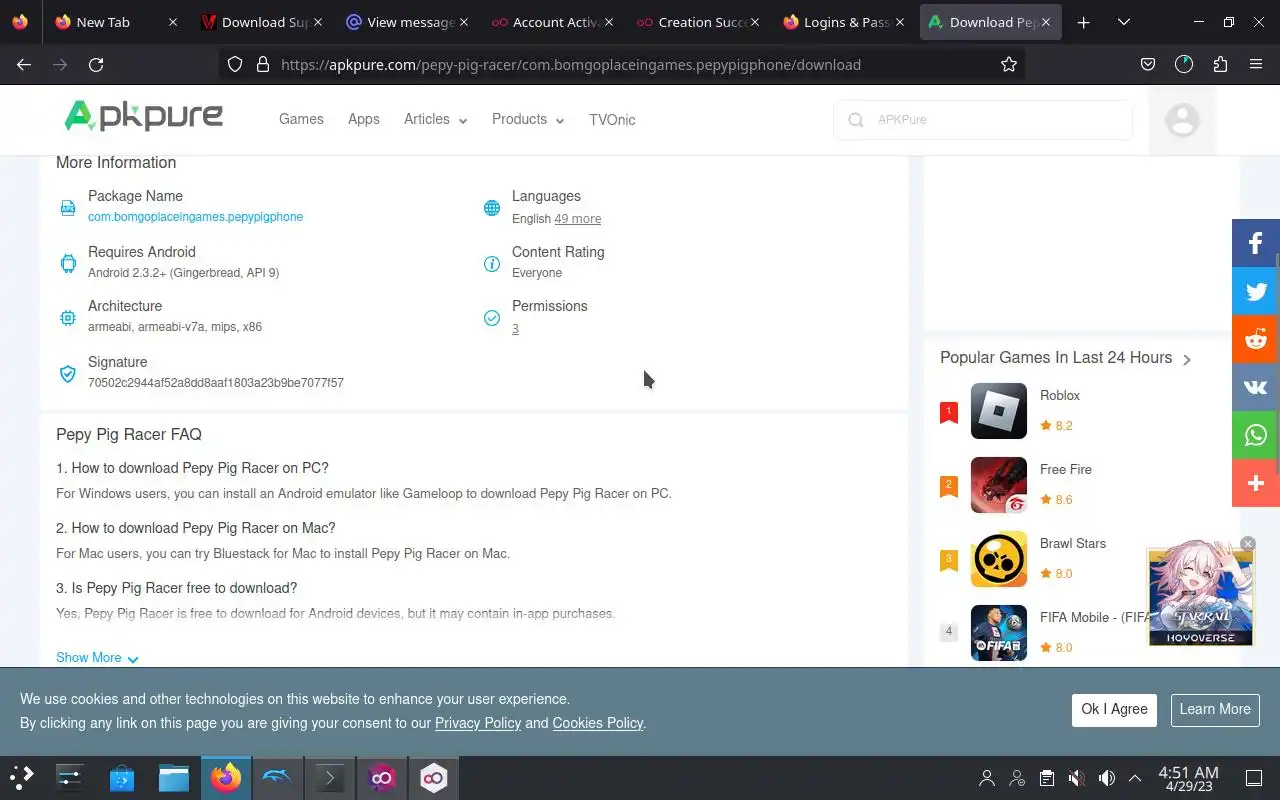1280x800 pixels.
Task: Open permissions count 3 link
Action: tap(515, 329)
